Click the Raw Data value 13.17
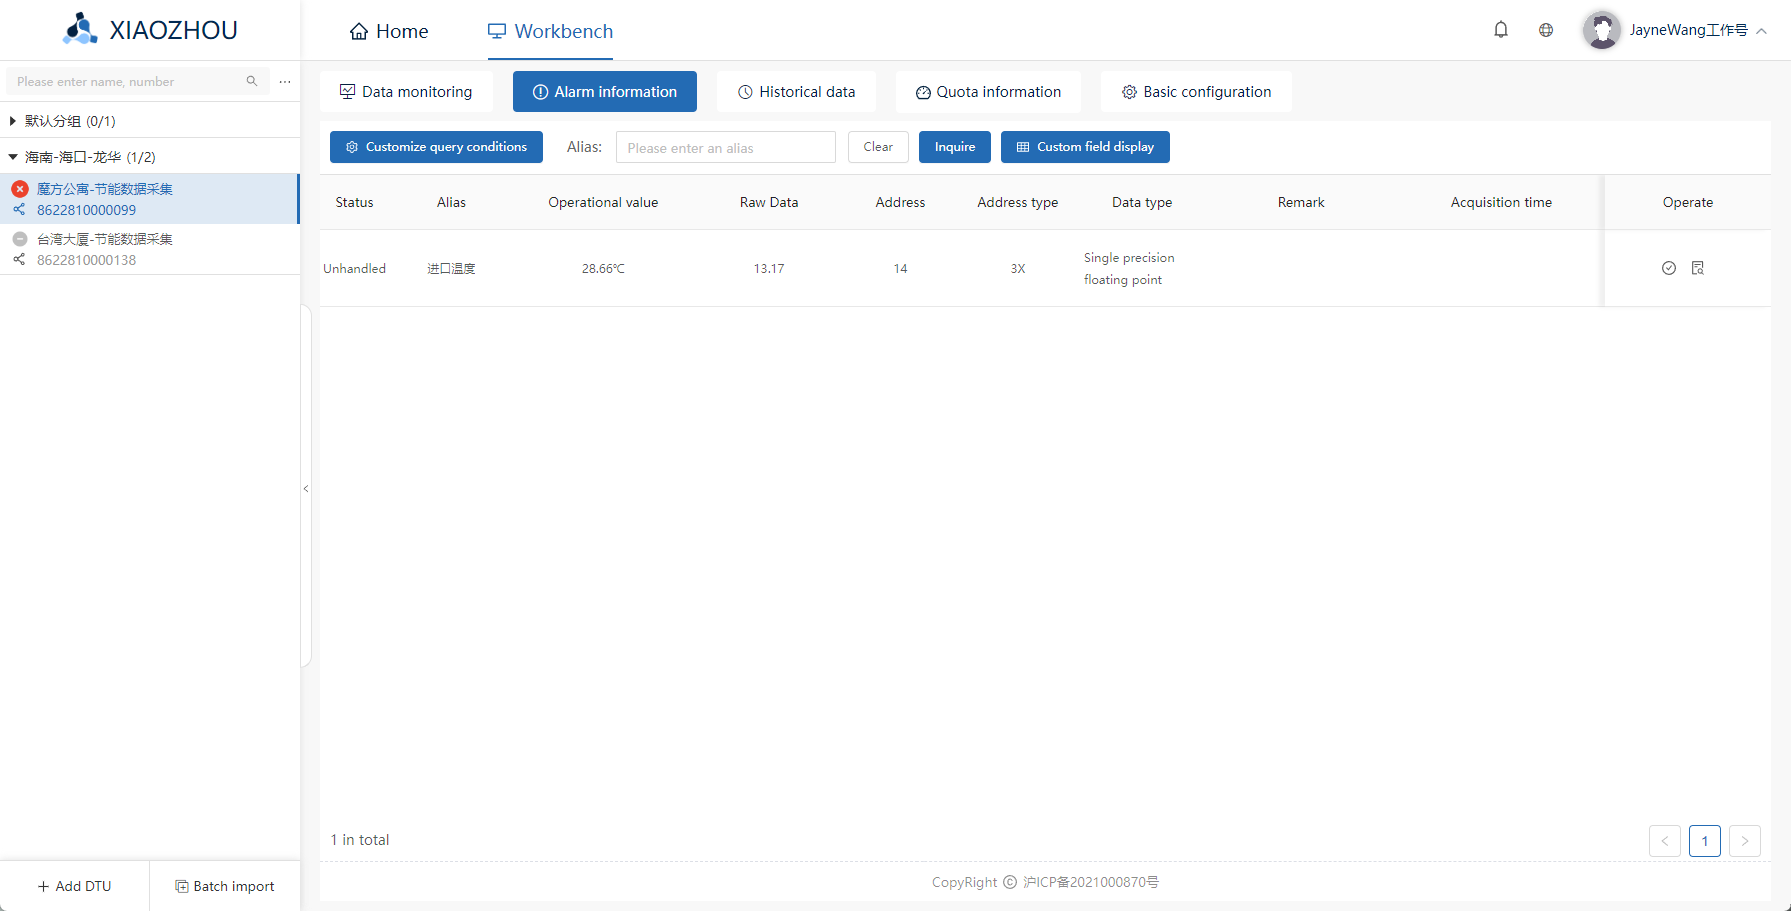 pyautogui.click(x=769, y=269)
